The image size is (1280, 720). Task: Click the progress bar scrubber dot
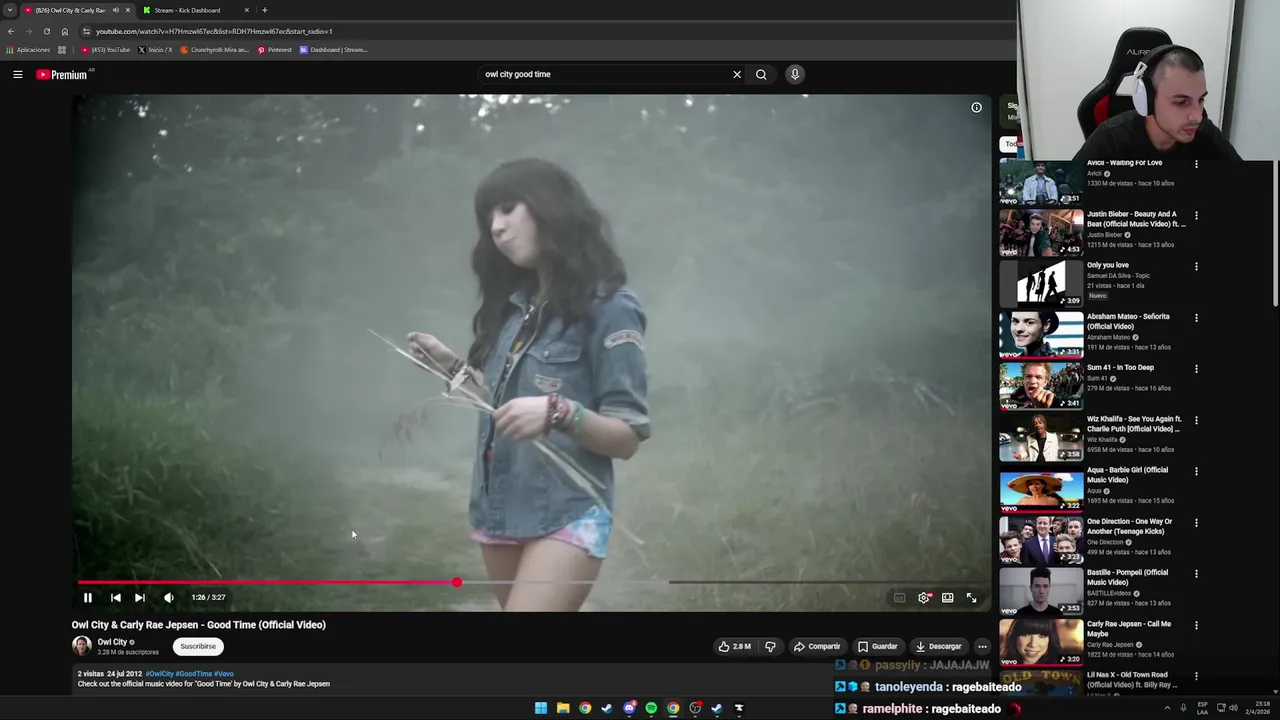[457, 582]
